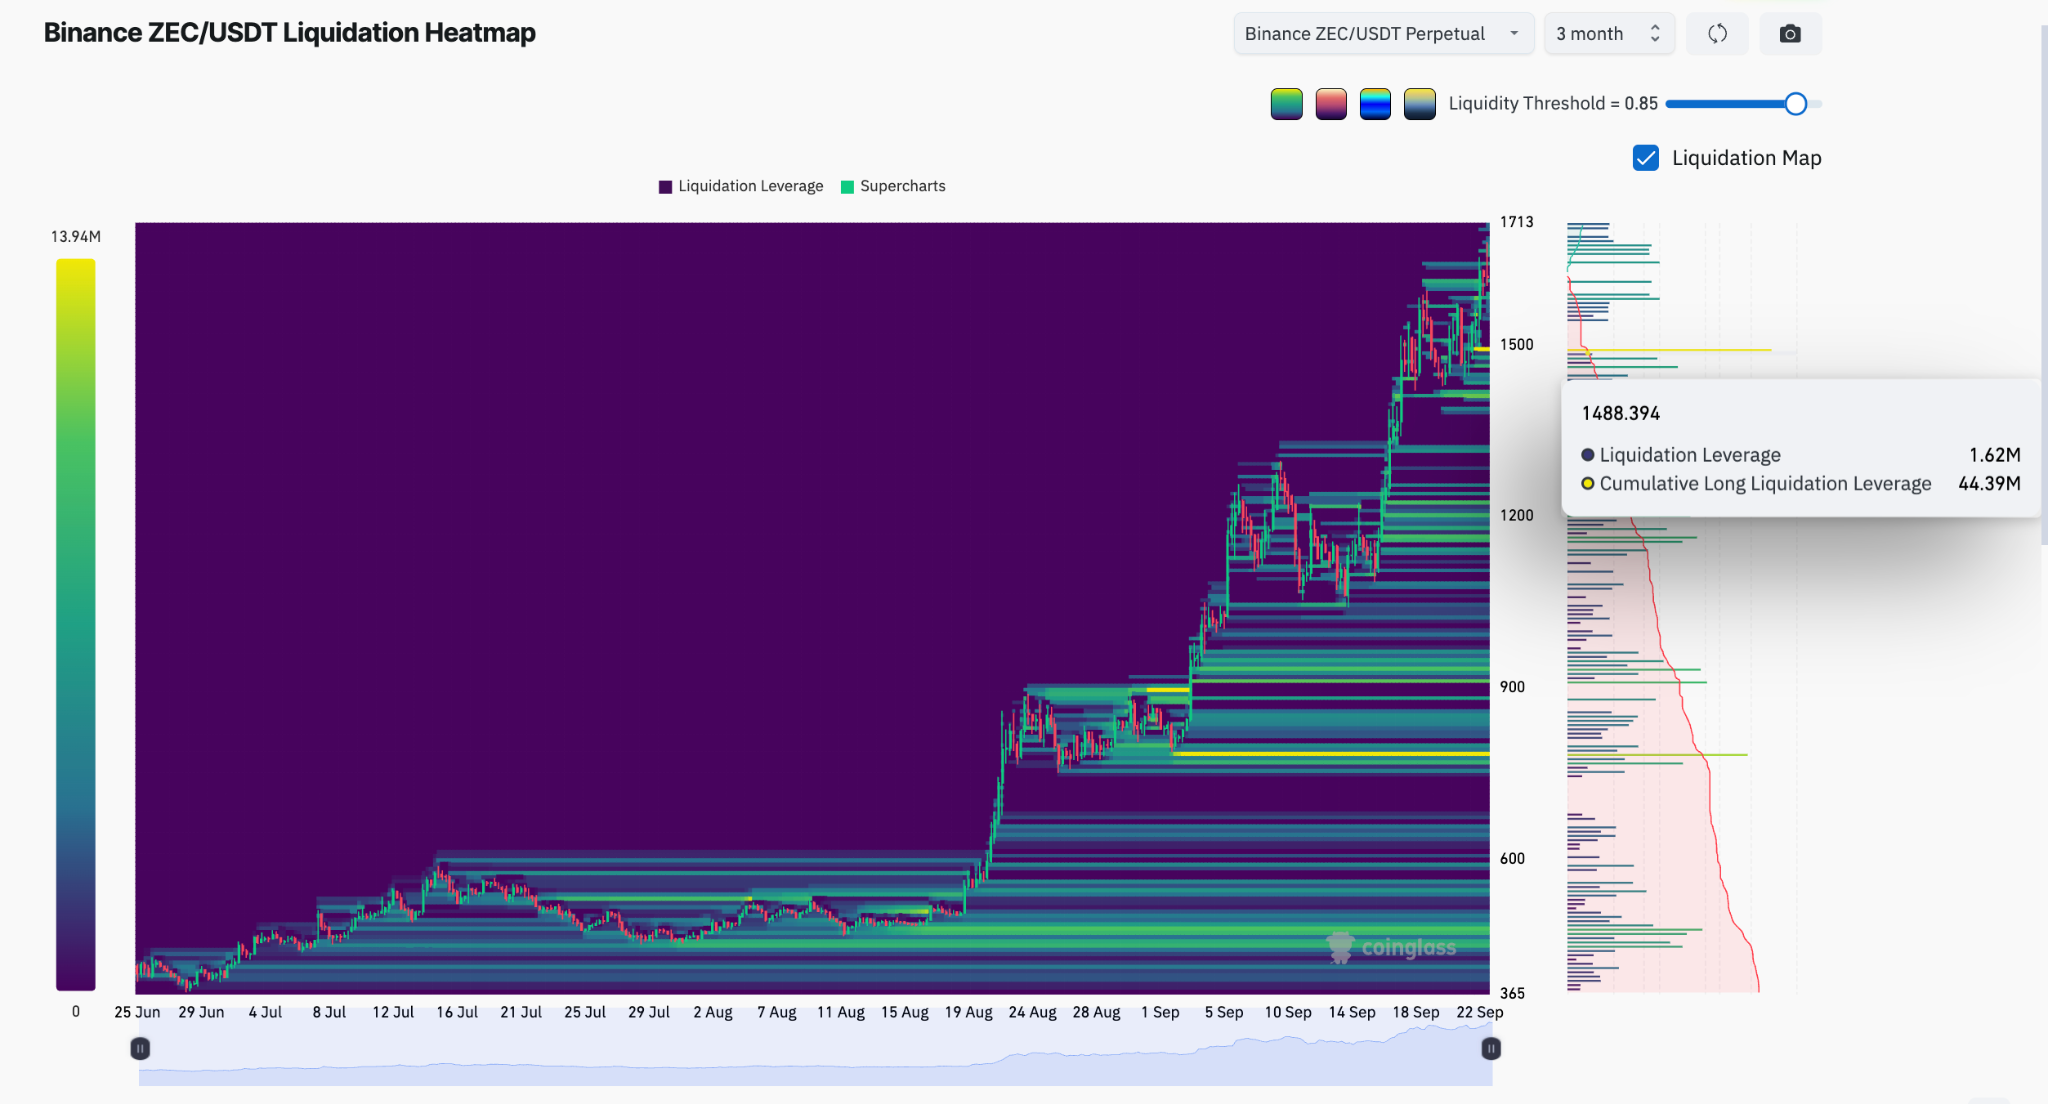The height and width of the screenshot is (1104, 2048).
Task: Toggle Liquidation Leverage legend series
Action: coord(741,186)
